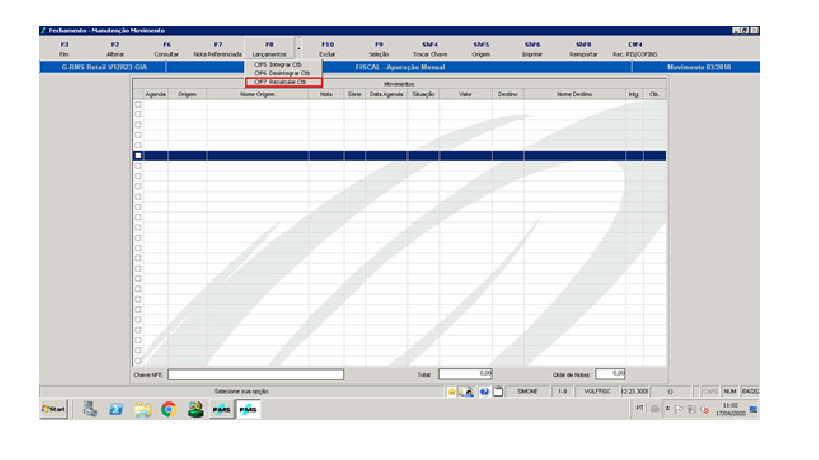The width and height of the screenshot is (819, 460).
Task: Tick the checkbox of the first grid row
Action: 138,104
